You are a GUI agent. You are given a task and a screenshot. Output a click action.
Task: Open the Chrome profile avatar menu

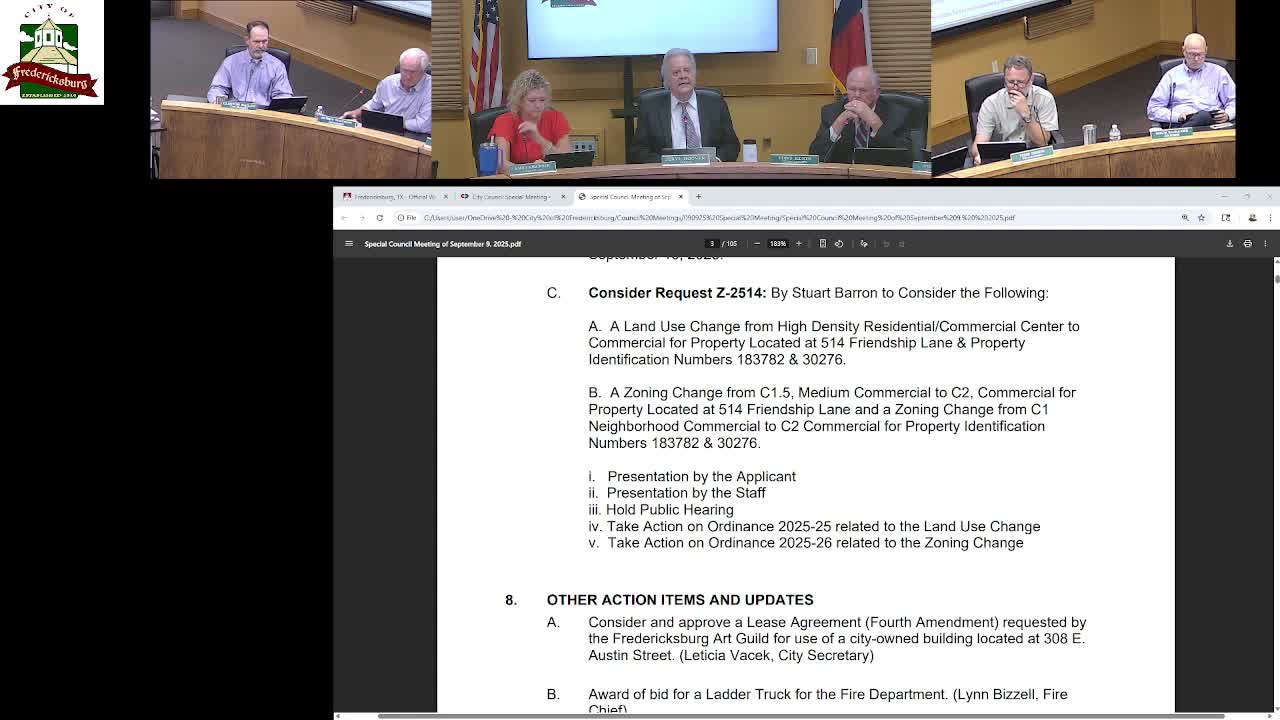point(1252,218)
